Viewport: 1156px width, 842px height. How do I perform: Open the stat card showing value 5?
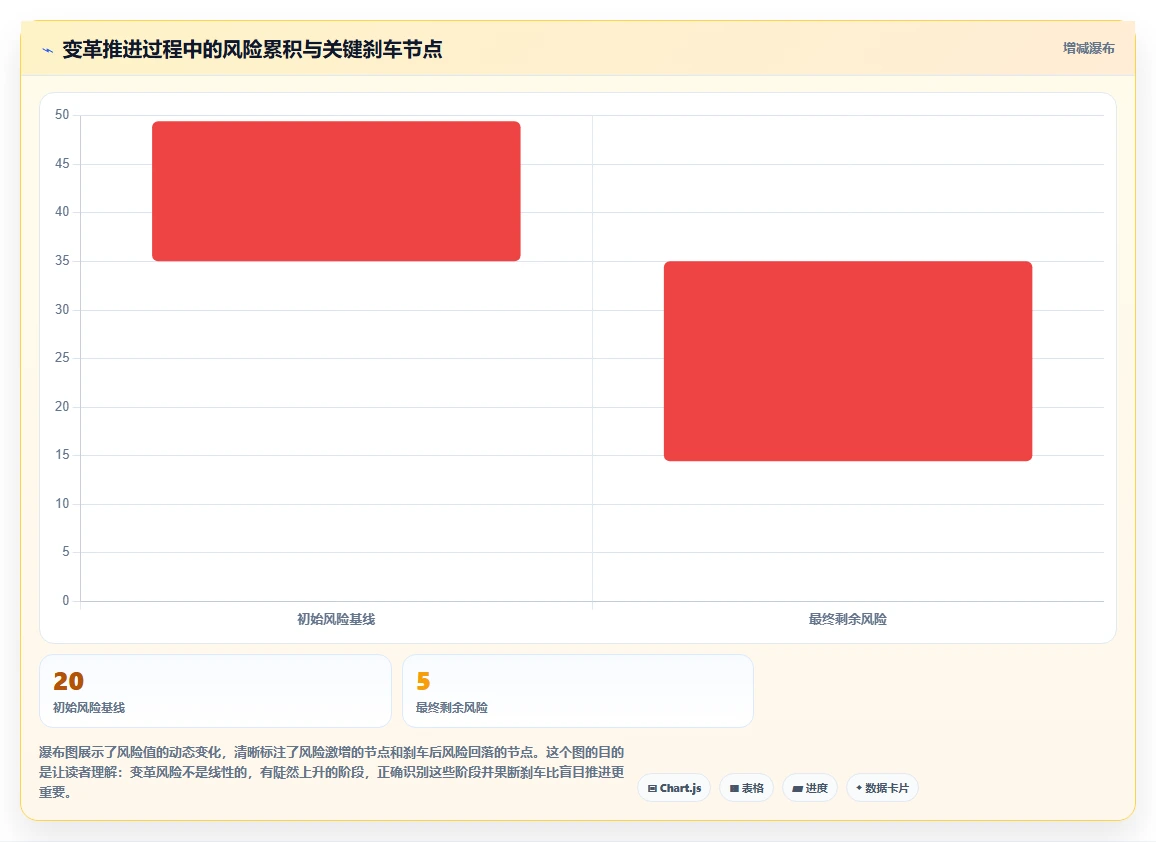(578, 691)
